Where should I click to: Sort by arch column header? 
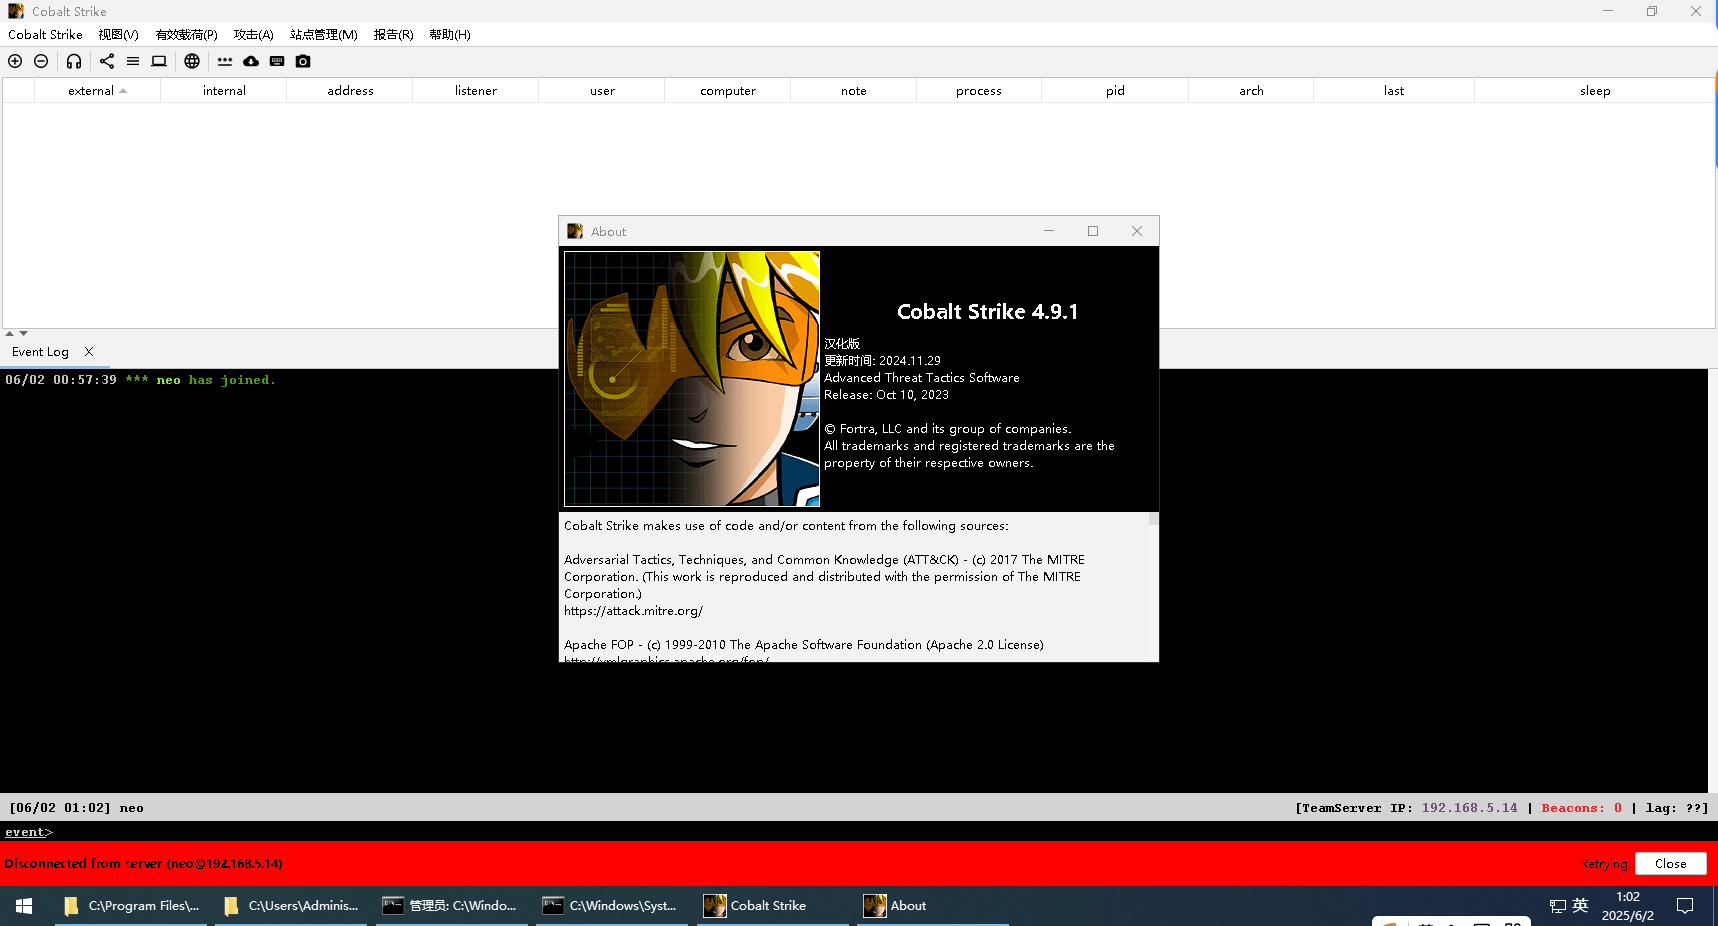pos(1251,90)
